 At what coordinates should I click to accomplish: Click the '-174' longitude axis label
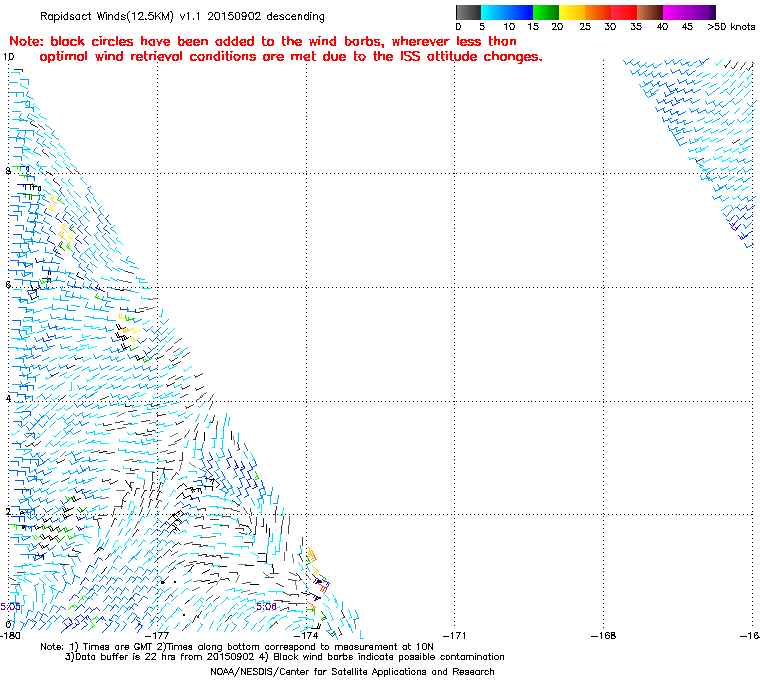(x=306, y=635)
